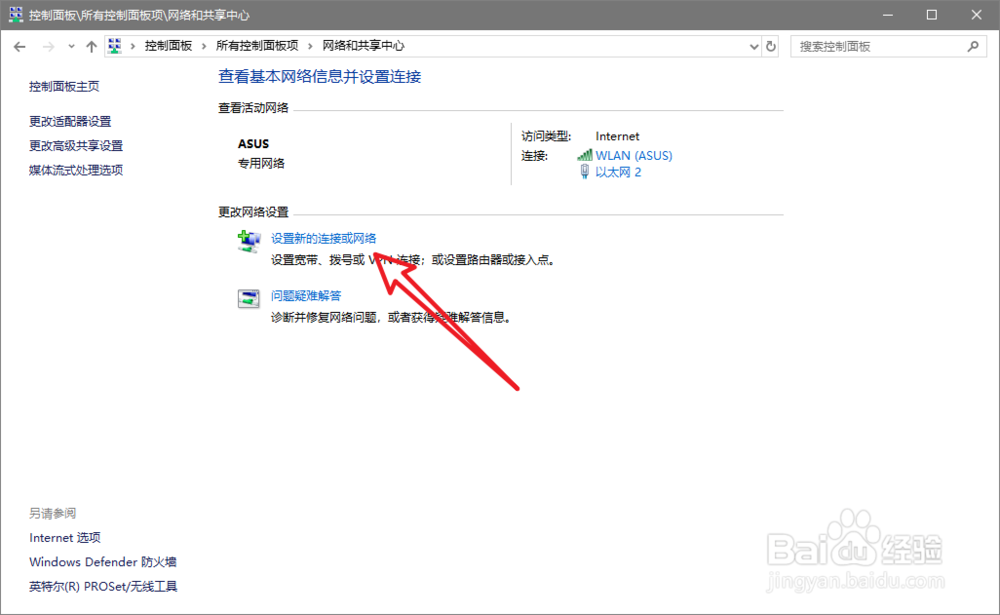This screenshot has height=615, width=1000.
Task: Click the back navigation arrow
Action: coord(20,45)
